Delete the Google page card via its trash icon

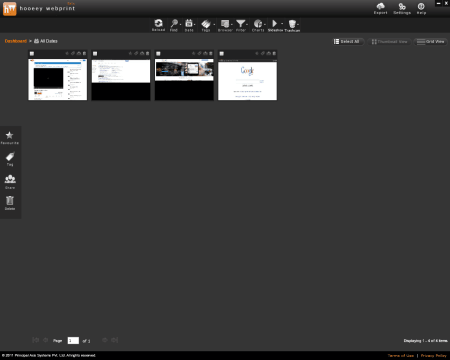274,53
